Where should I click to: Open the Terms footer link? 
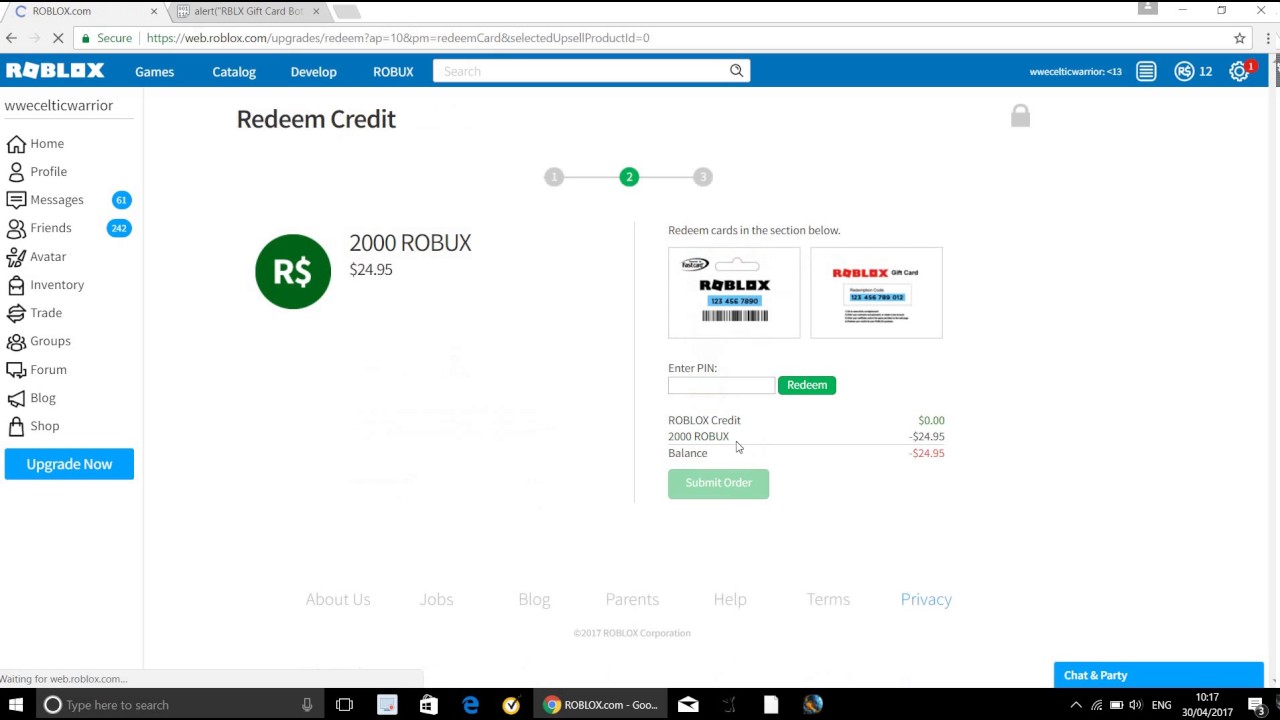[x=828, y=599]
